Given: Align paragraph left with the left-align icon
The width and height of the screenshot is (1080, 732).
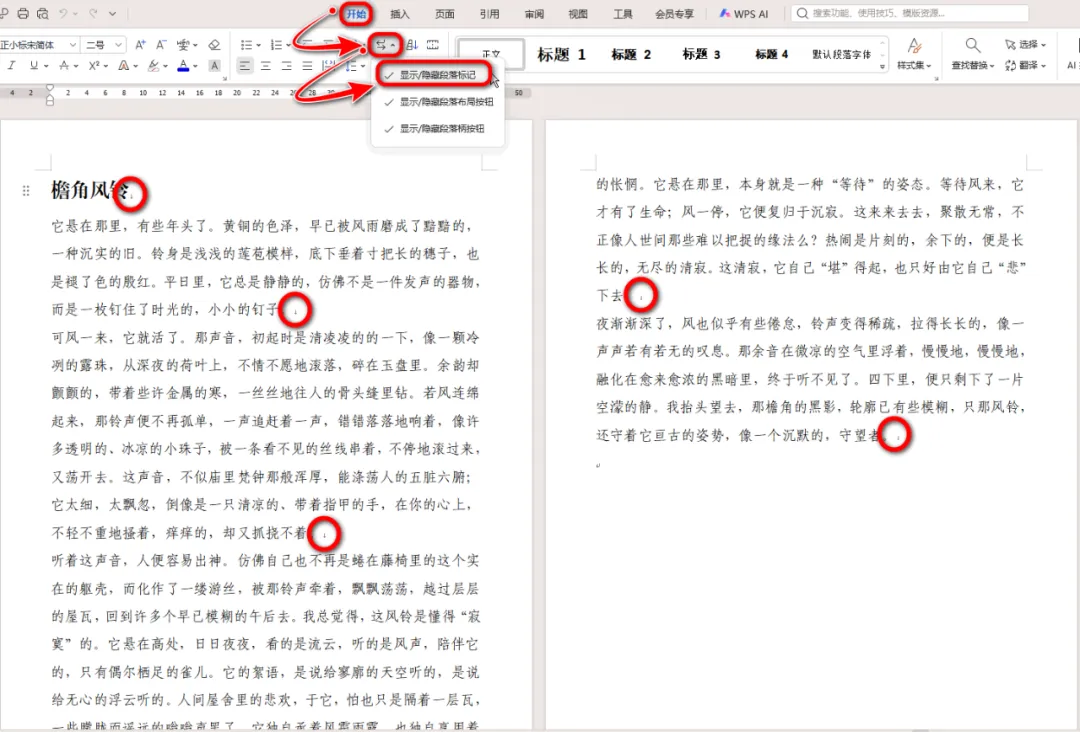Looking at the screenshot, I should (x=245, y=66).
